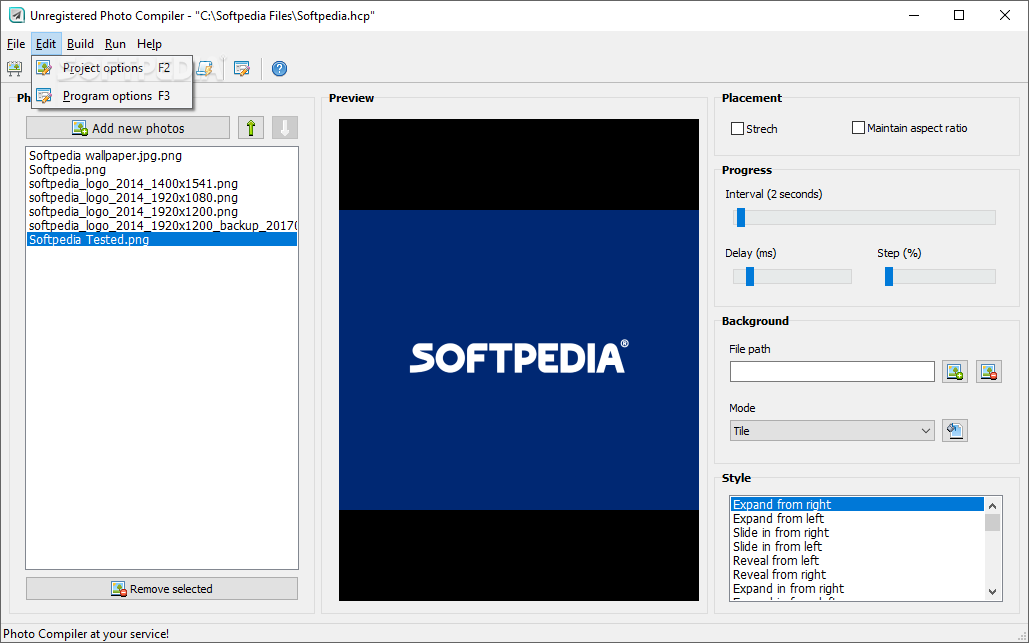Browse for a background image file
Screen dimensions: 1029x643
tap(955, 371)
